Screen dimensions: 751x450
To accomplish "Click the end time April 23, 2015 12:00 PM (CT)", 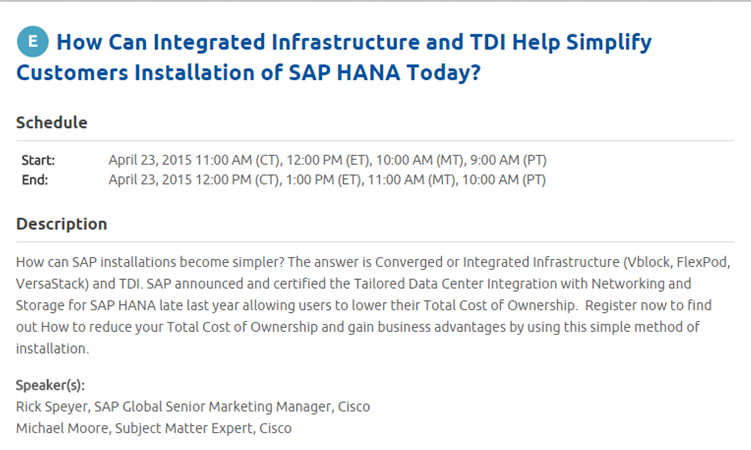I will tap(195, 180).
